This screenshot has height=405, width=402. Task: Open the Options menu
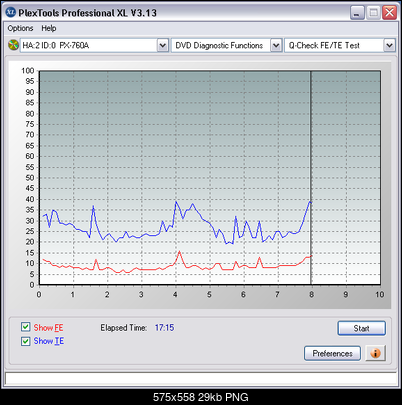(20, 28)
